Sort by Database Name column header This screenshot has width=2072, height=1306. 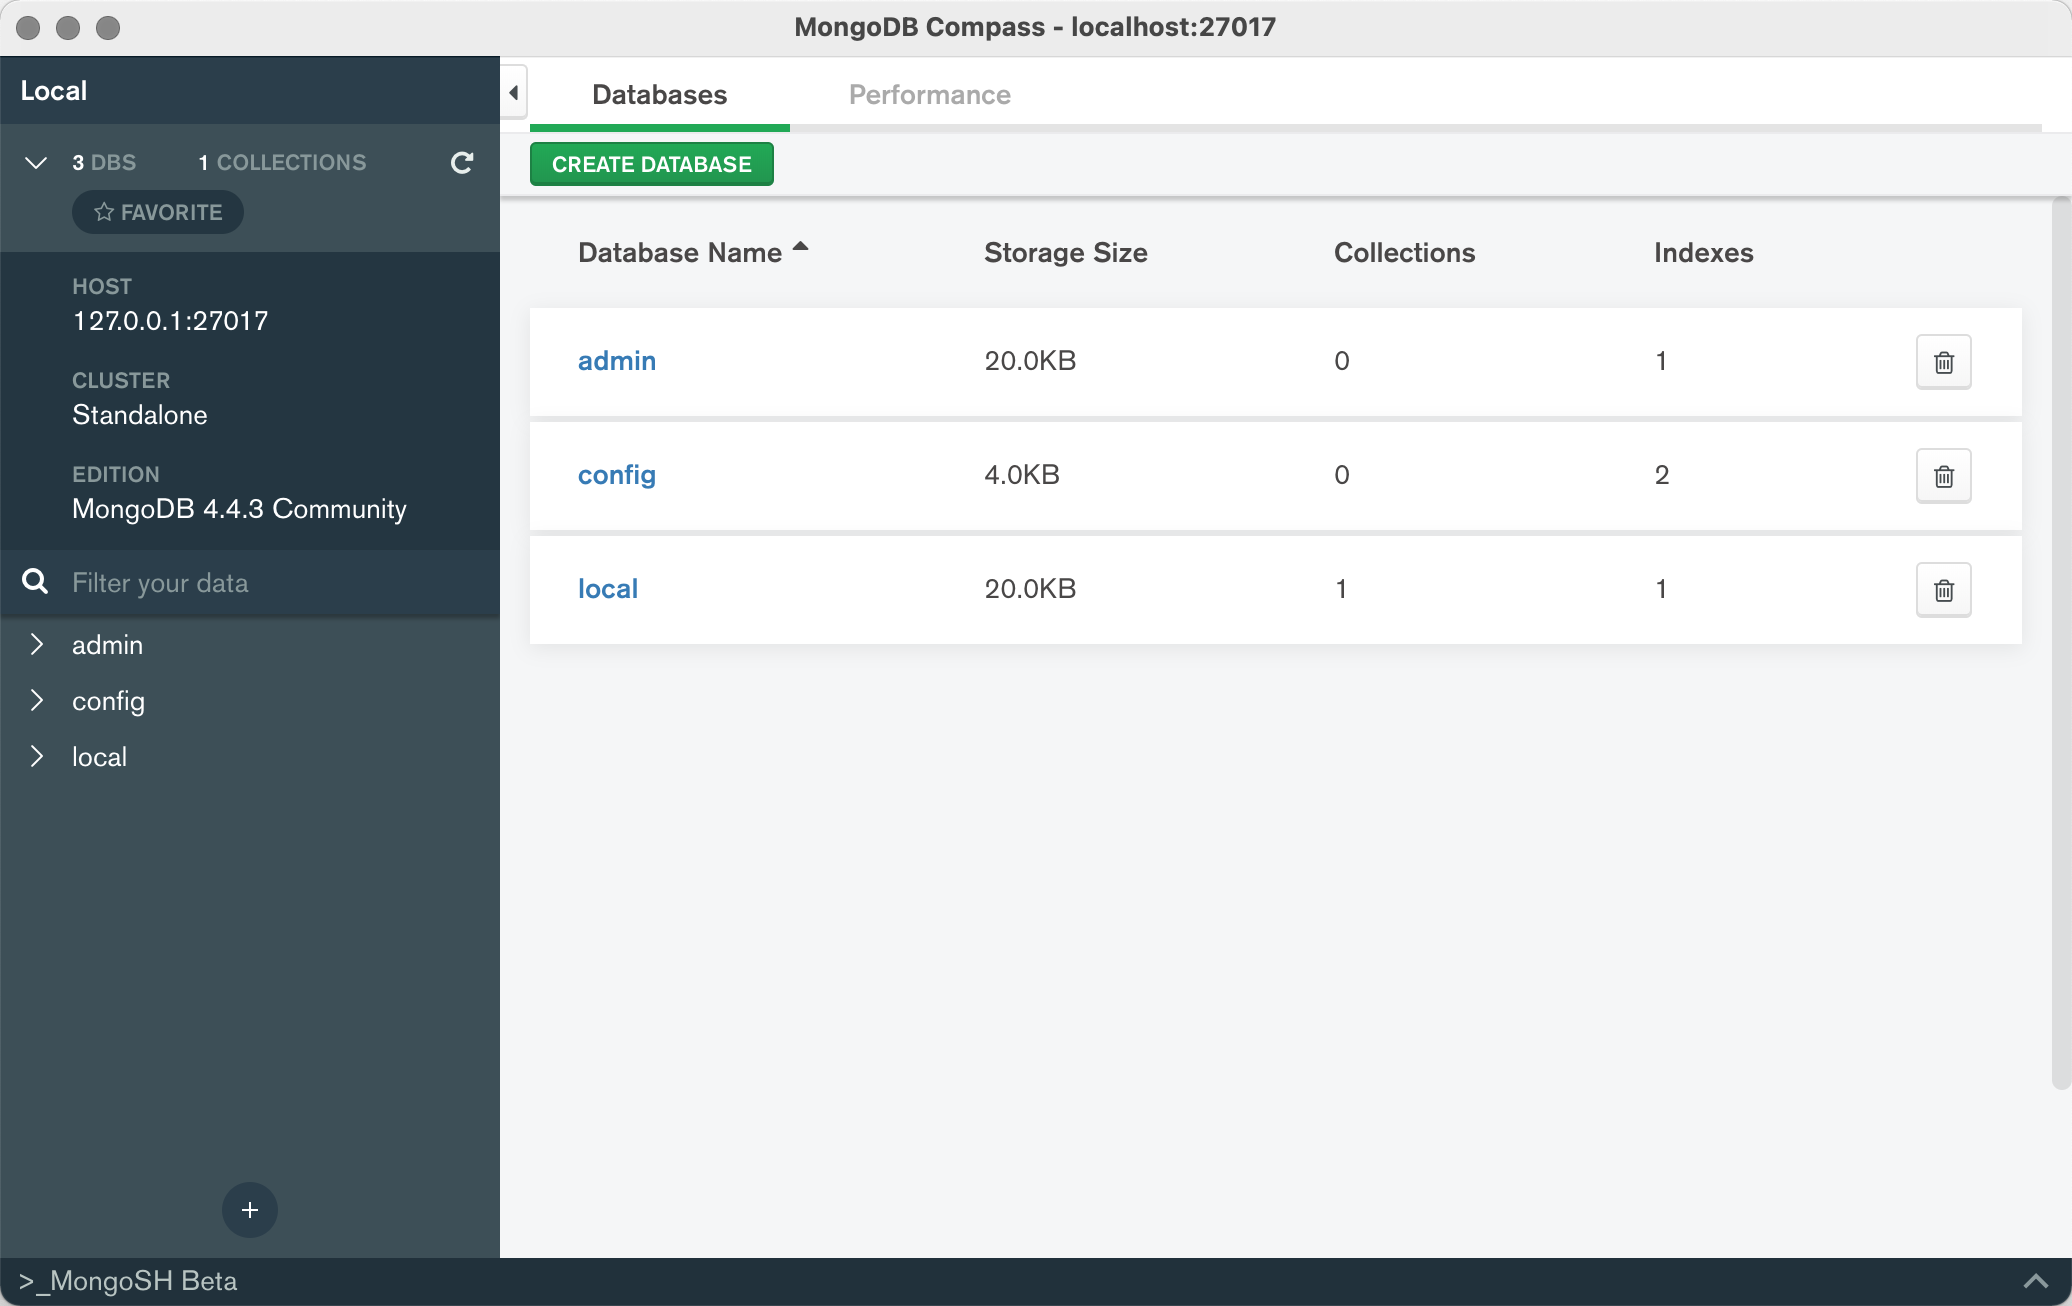coord(680,253)
